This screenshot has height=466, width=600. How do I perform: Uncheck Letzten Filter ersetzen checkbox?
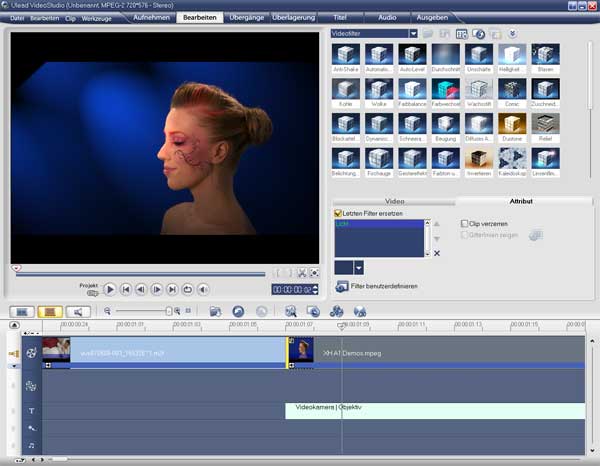(x=338, y=213)
